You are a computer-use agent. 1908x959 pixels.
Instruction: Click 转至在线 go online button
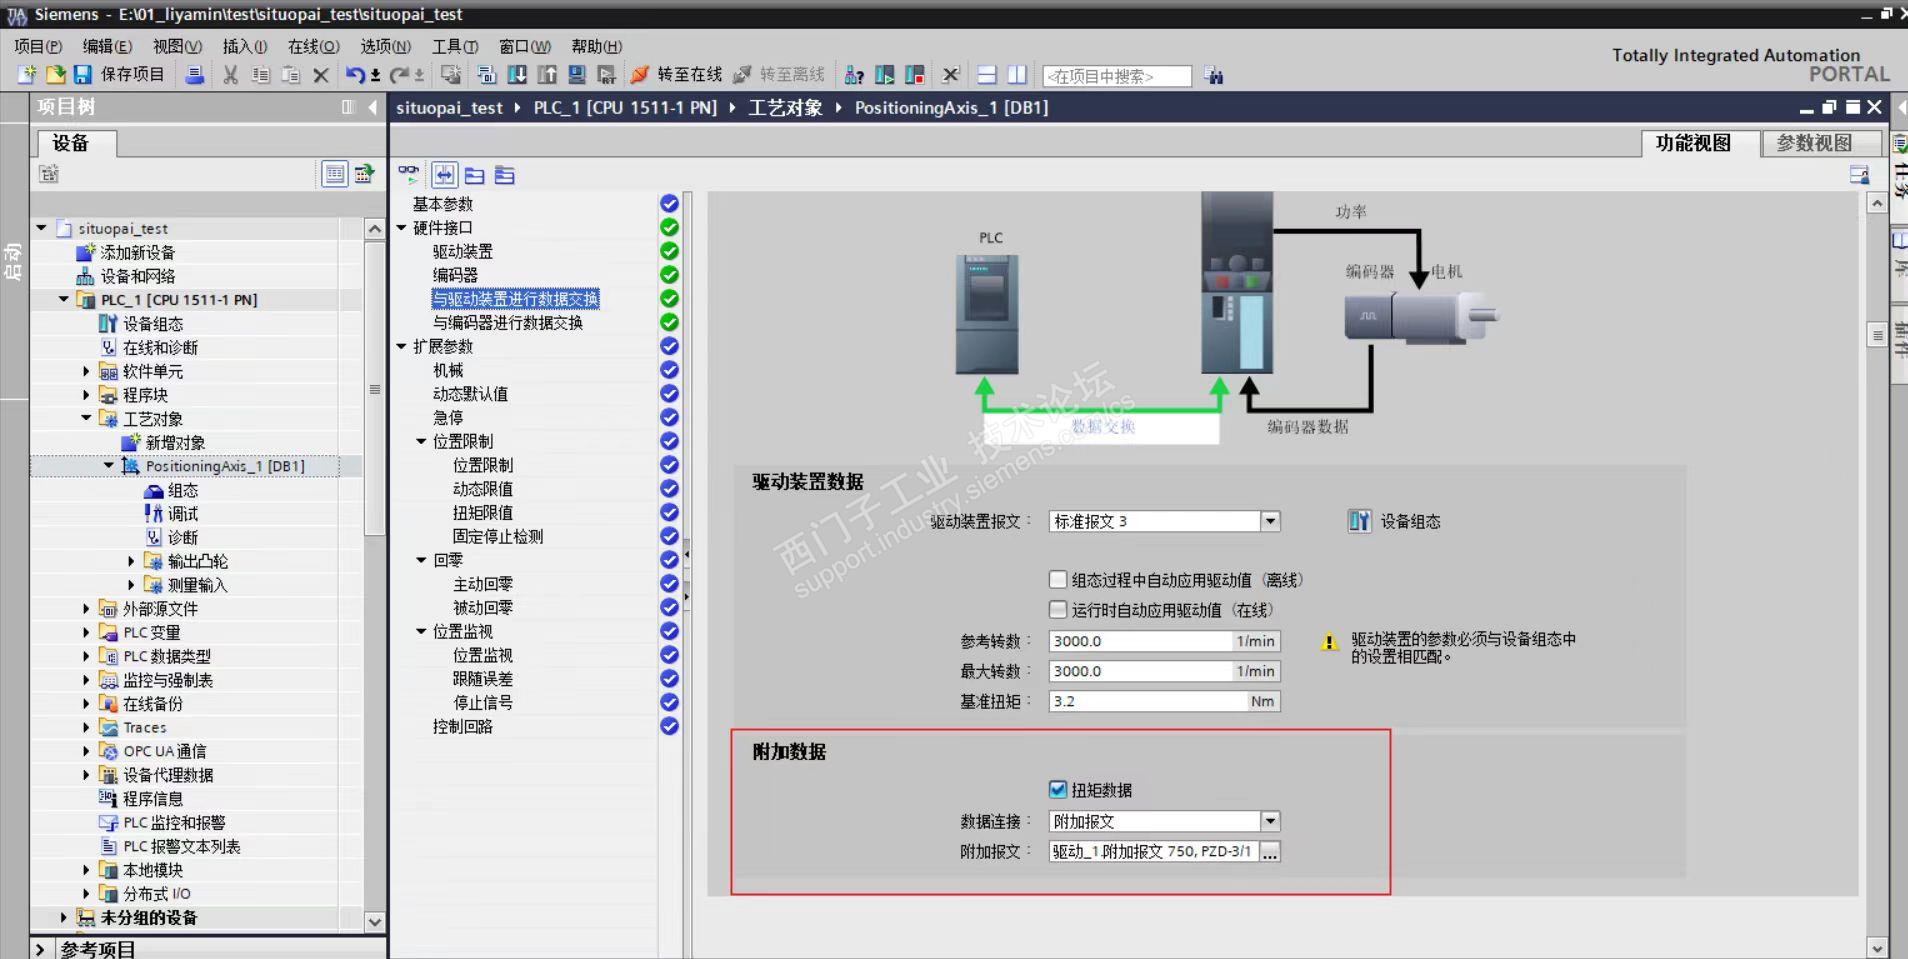[676, 75]
